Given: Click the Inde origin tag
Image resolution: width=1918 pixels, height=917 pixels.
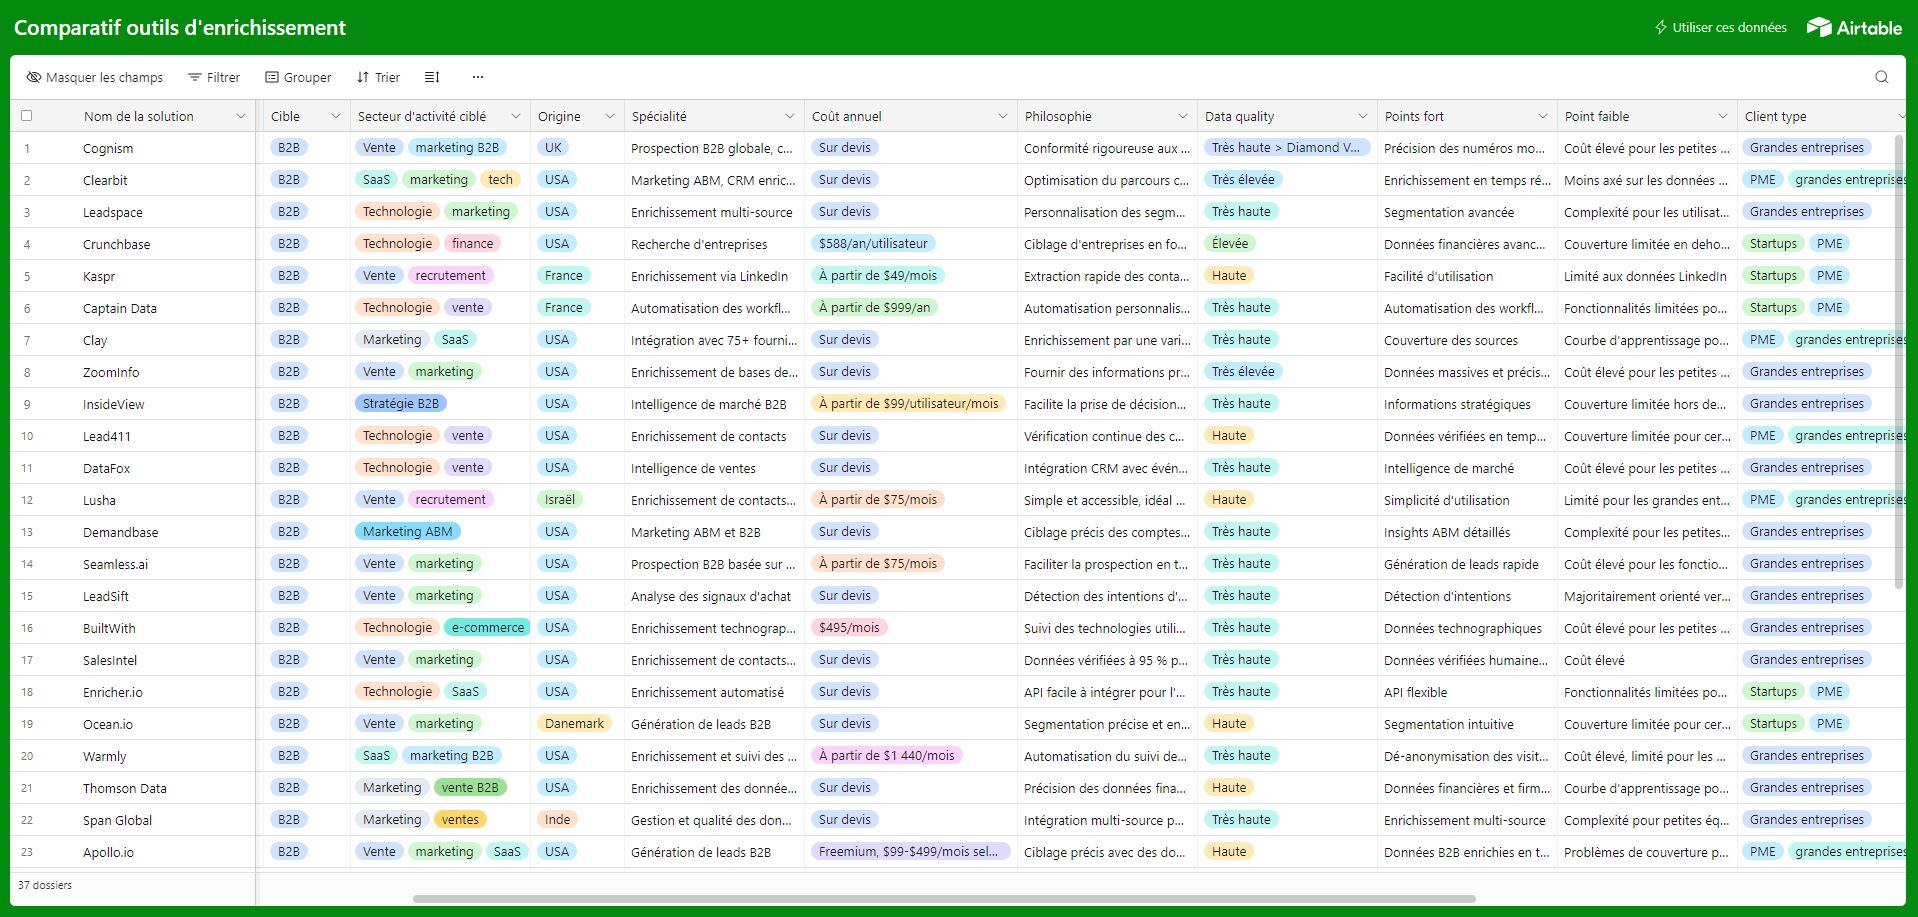Looking at the screenshot, I should pyautogui.click(x=557, y=819).
